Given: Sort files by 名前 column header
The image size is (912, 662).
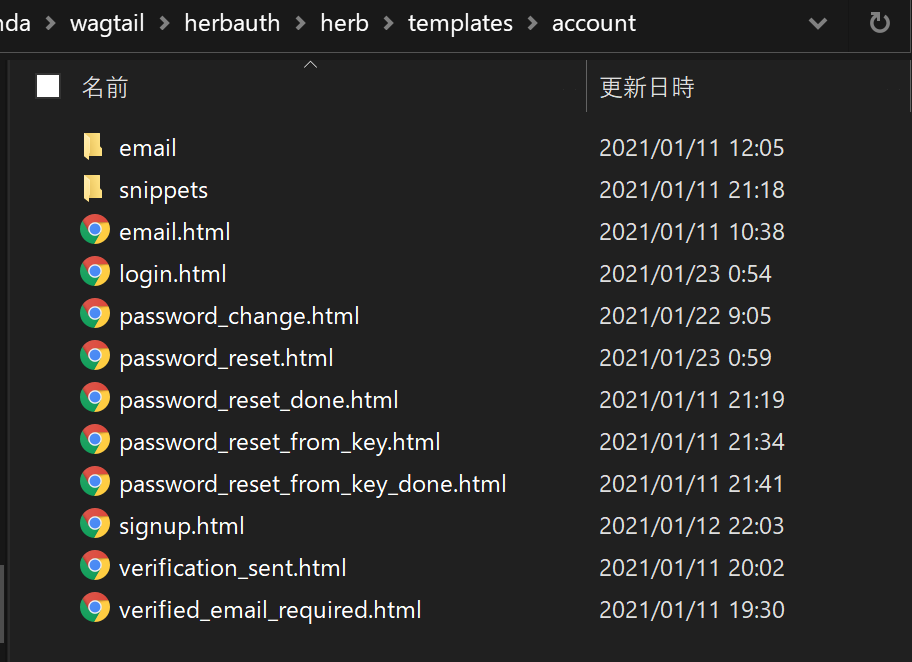Looking at the screenshot, I should point(105,87).
